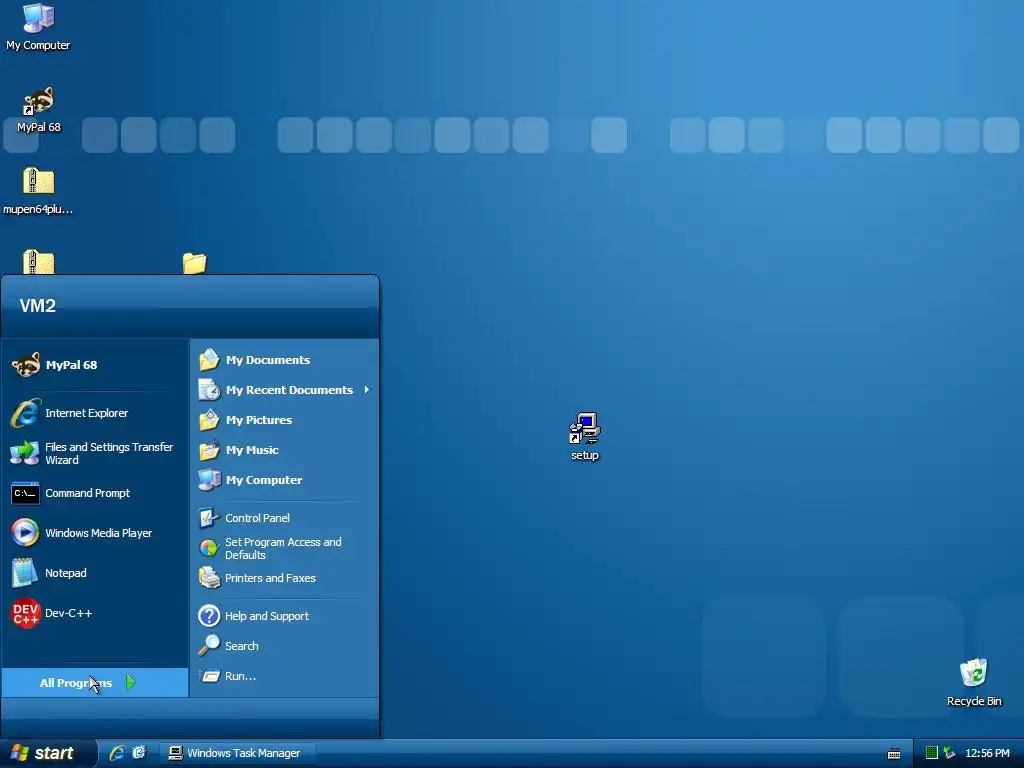
Task: Select the My Computer desktop icon
Action: (38, 26)
